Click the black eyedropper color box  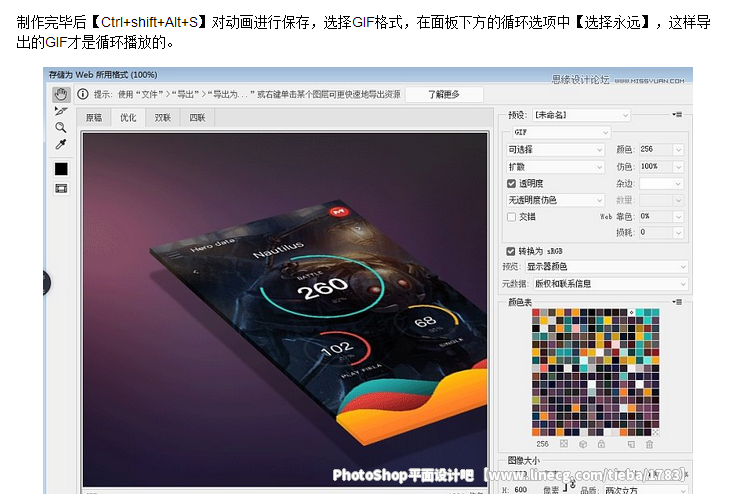click(x=61, y=169)
